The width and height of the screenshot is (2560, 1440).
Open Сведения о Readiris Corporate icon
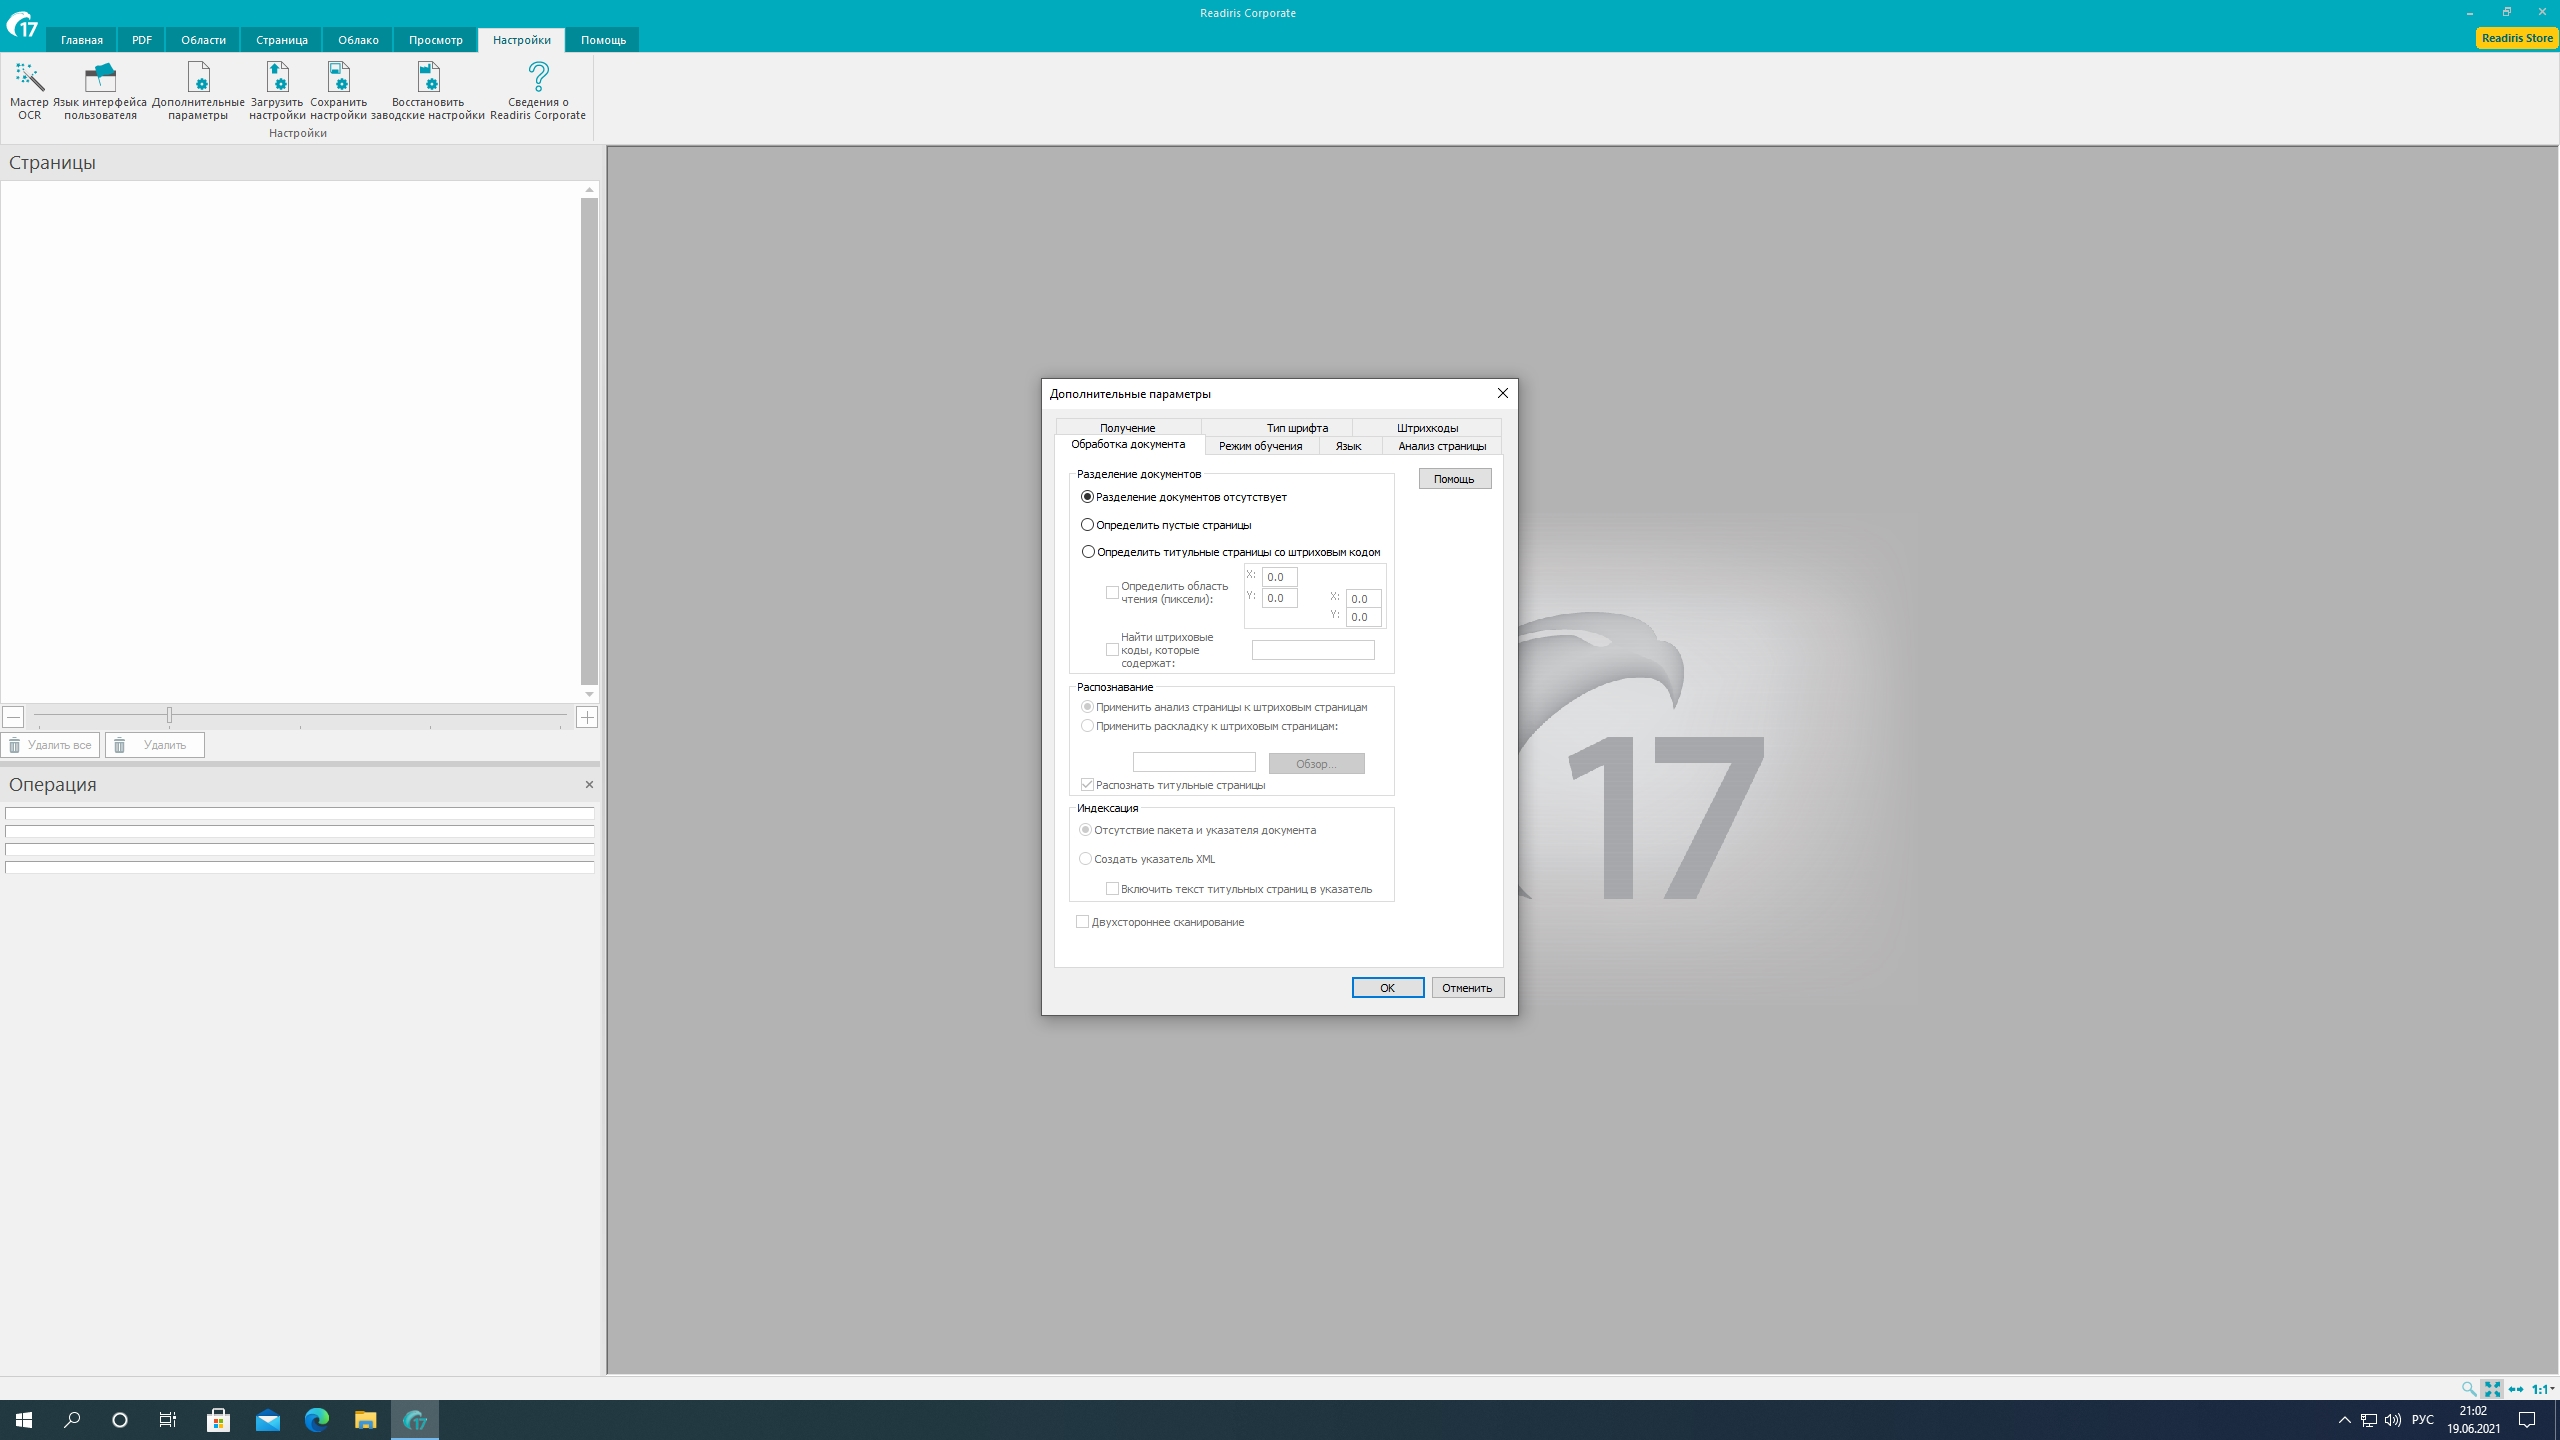(538, 78)
